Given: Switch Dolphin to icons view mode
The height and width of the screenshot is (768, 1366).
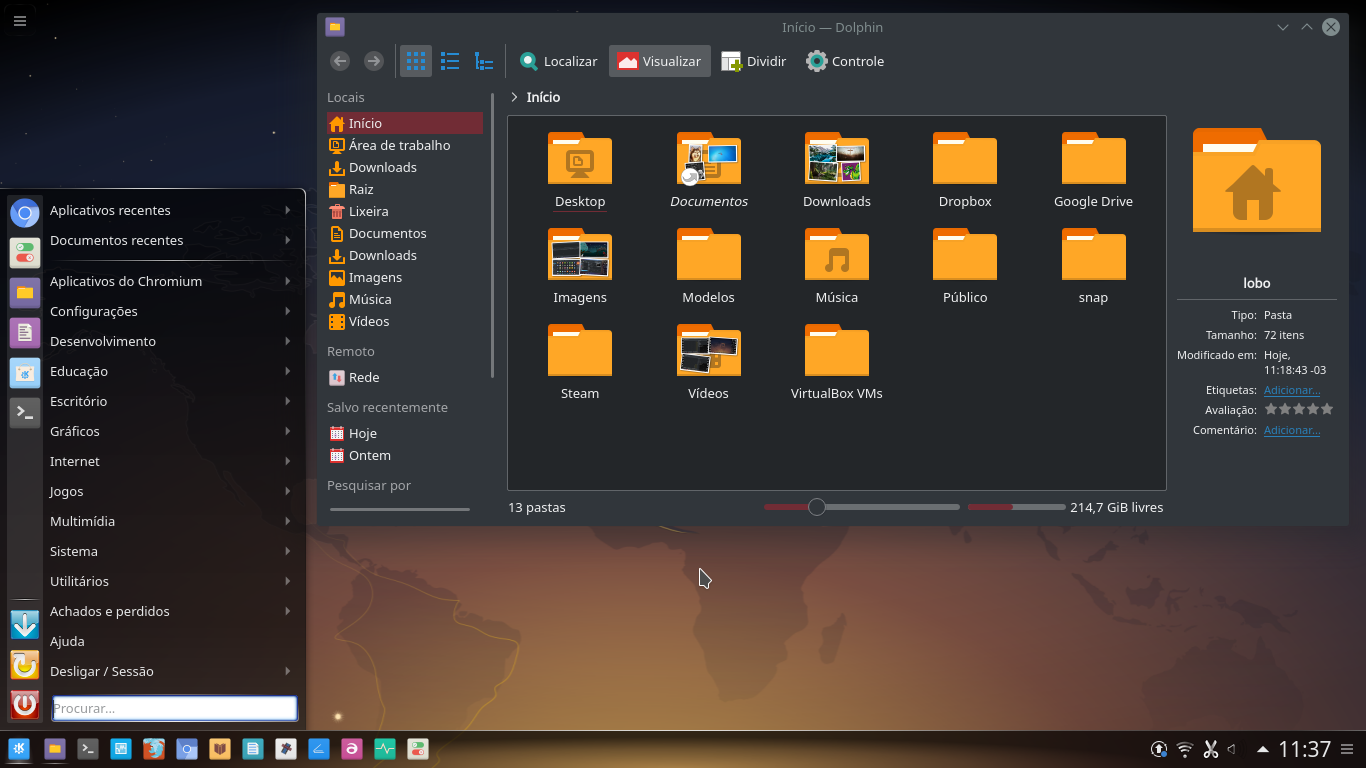Looking at the screenshot, I should click(x=416, y=61).
